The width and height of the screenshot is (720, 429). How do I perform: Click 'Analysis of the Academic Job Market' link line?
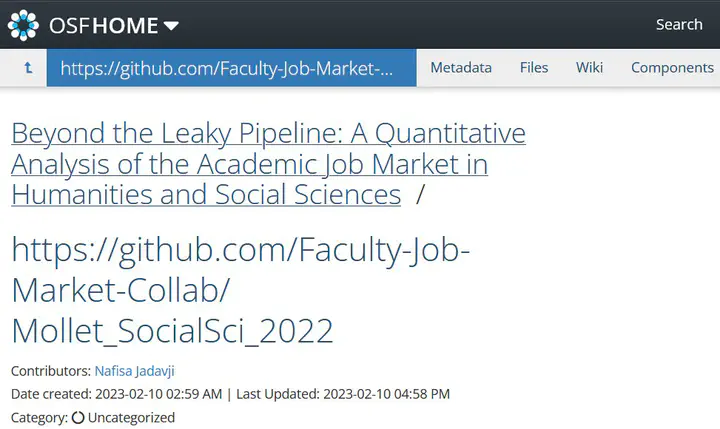tap(249, 164)
